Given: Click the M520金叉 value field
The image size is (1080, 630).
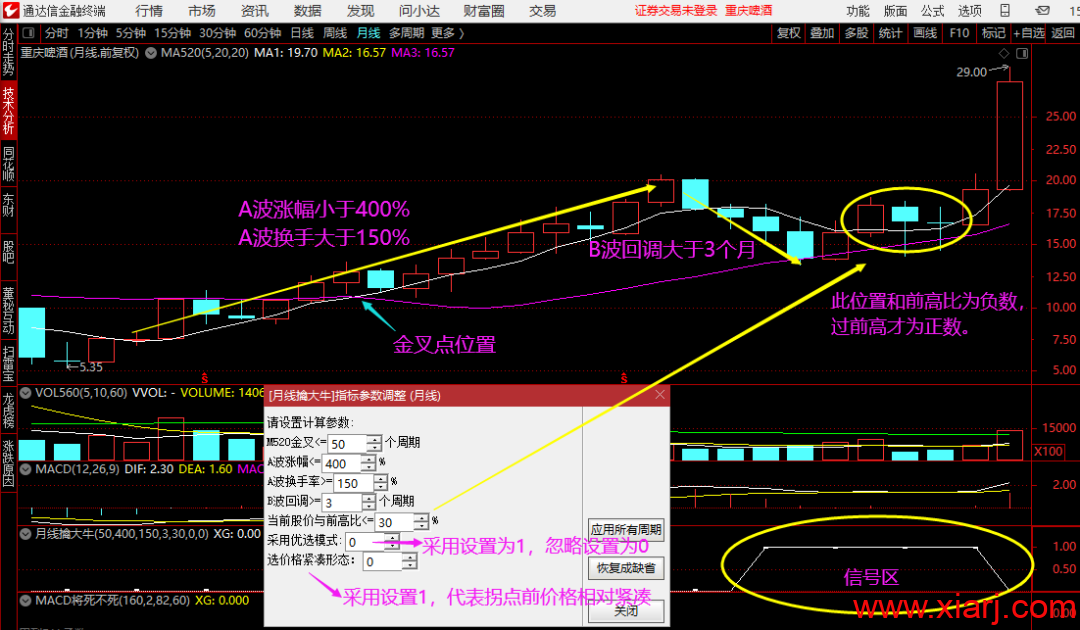Looking at the screenshot, I should 347,444.
